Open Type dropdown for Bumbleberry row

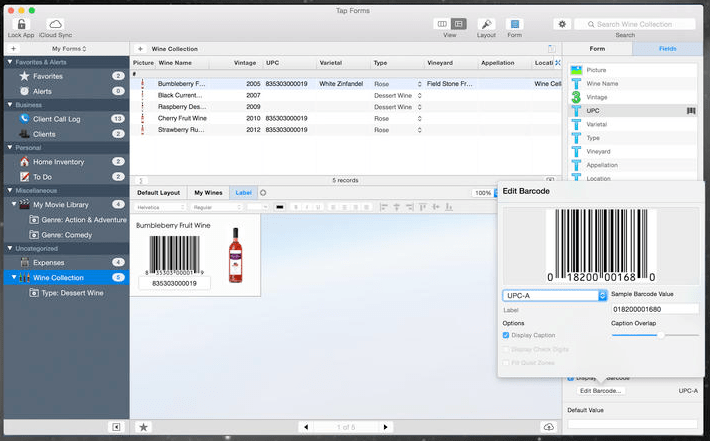pos(419,84)
